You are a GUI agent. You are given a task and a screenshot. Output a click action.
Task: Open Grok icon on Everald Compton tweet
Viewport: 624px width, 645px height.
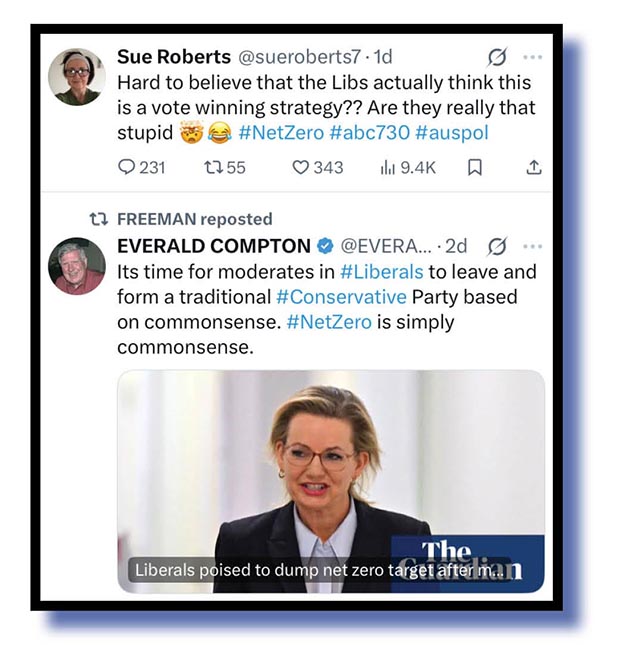[497, 247]
